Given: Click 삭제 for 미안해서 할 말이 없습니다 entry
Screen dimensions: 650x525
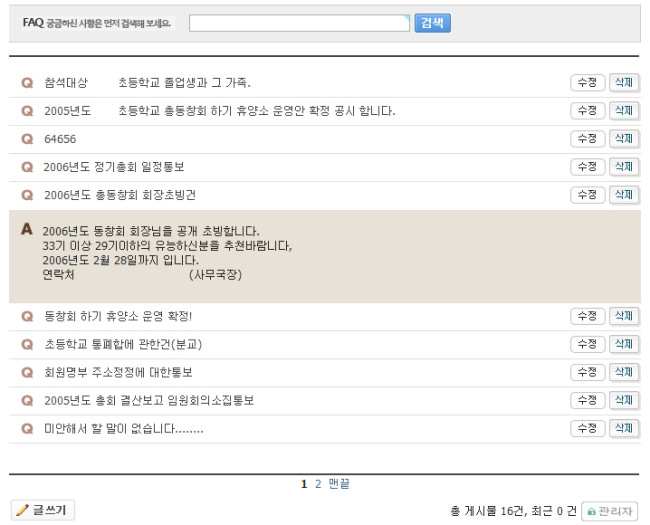Looking at the screenshot, I should coord(624,428).
